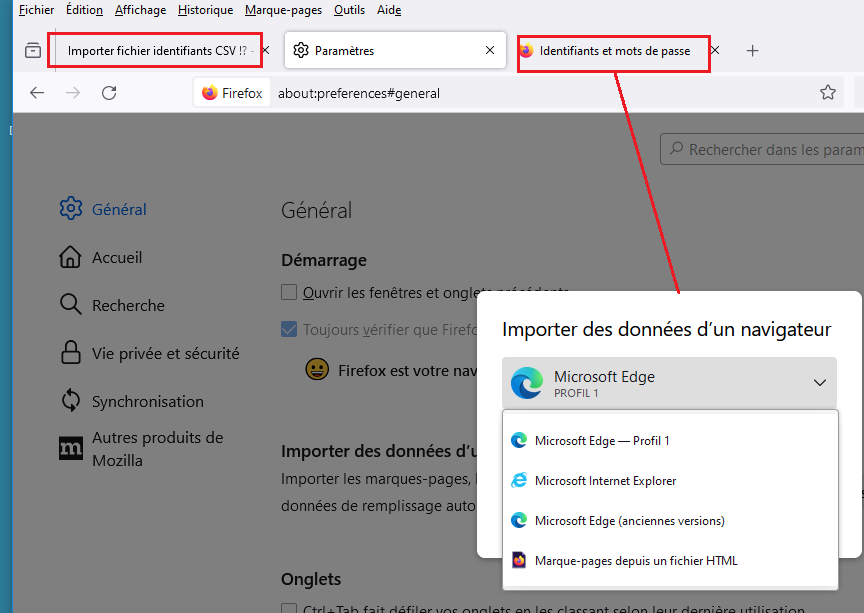Open the Aide menu
The width and height of the screenshot is (864, 613).
(x=389, y=10)
